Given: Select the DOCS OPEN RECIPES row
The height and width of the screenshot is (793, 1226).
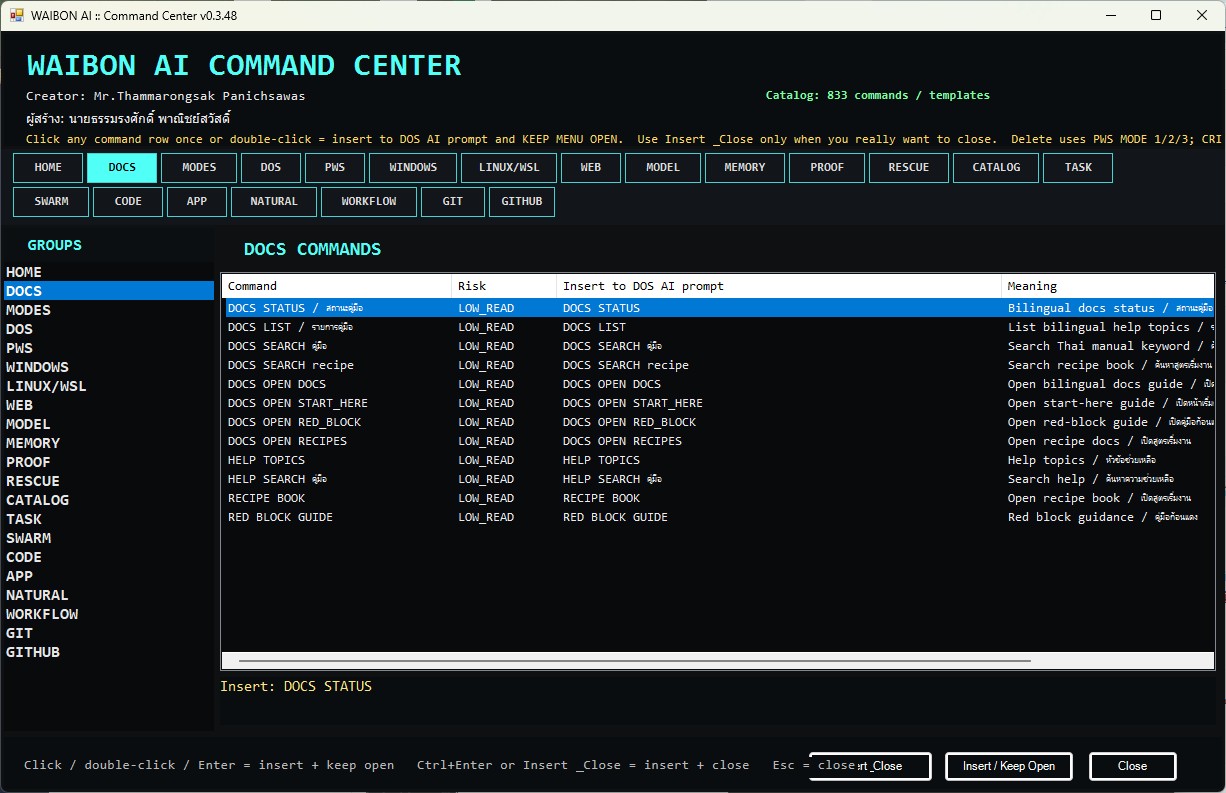Looking at the screenshot, I should point(718,441).
